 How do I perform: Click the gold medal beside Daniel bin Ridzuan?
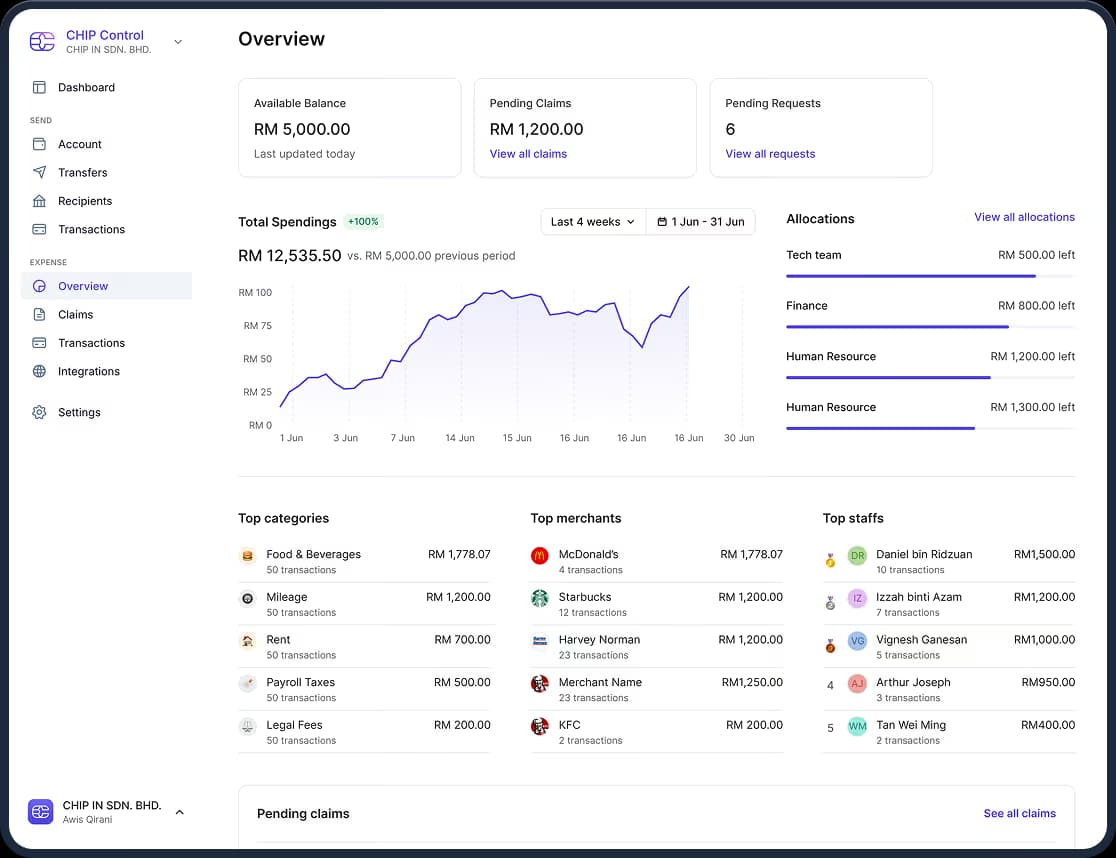pyautogui.click(x=830, y=560)
